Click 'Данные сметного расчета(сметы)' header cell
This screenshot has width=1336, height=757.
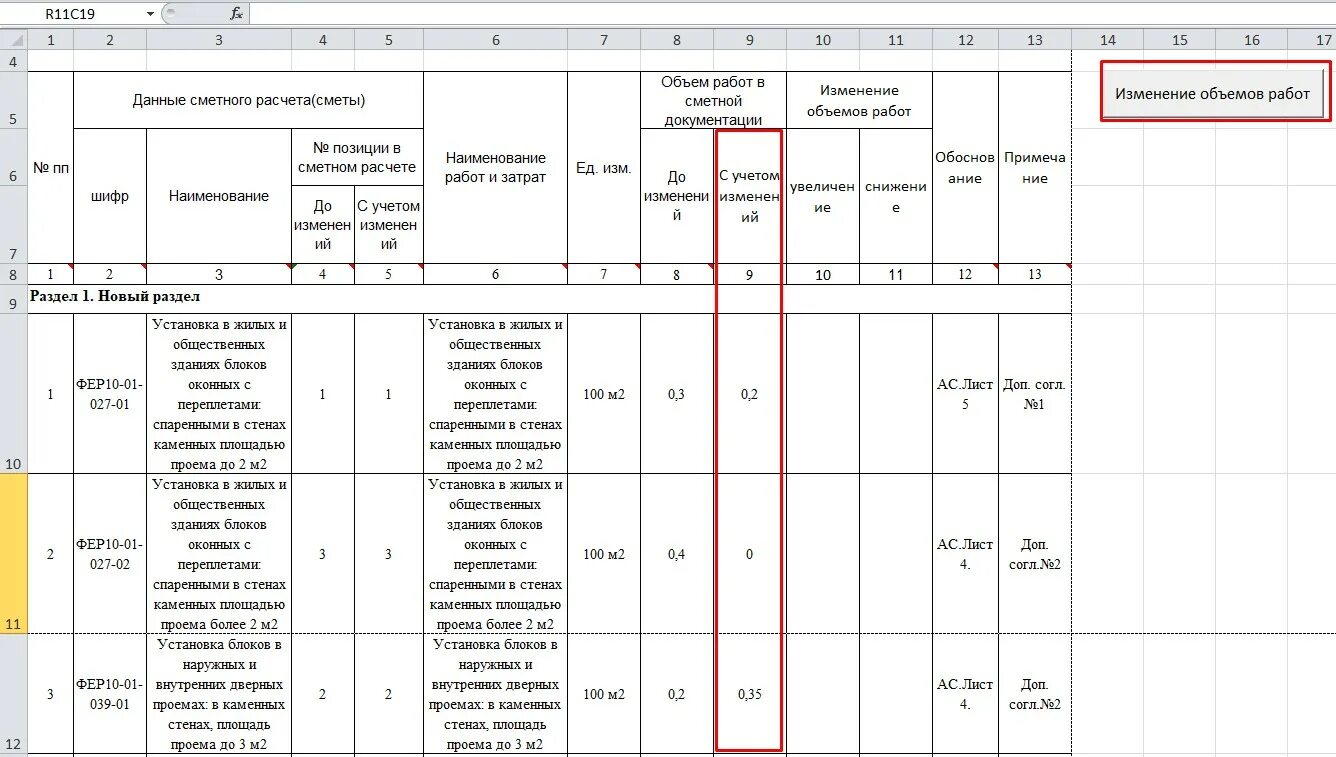point(248,100)
